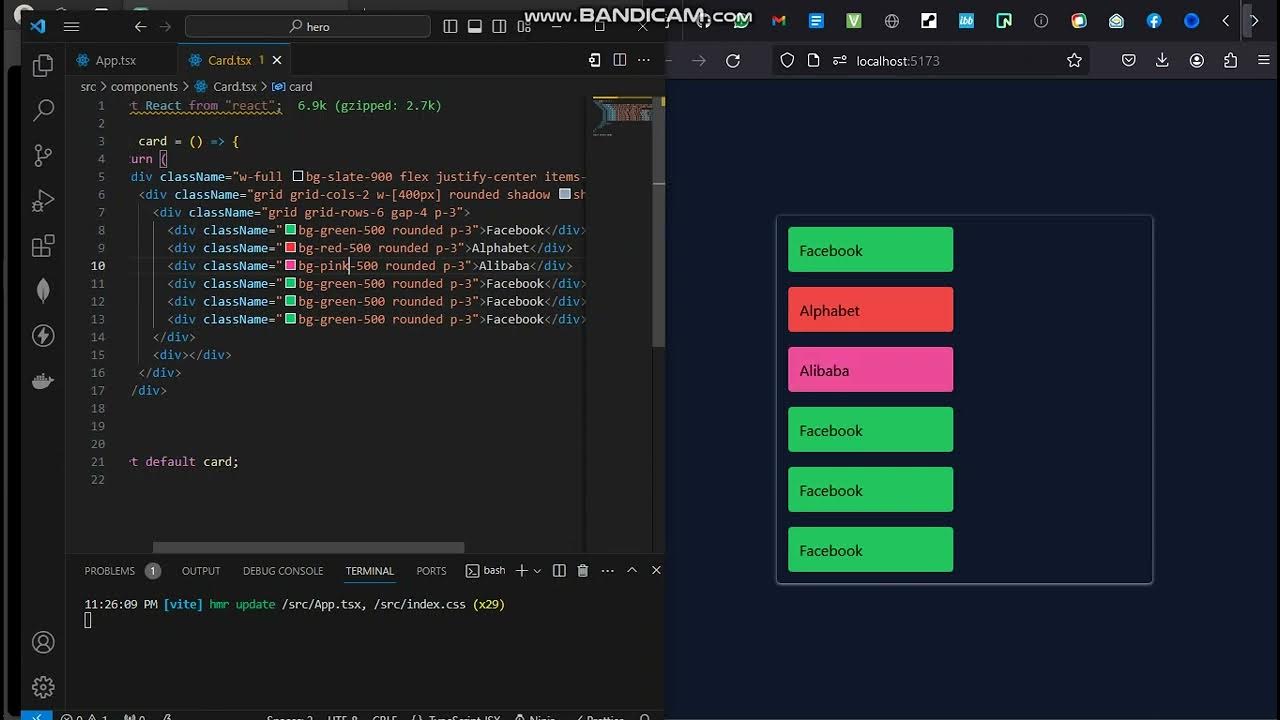Open editor more actions ellipsis

(645, 60)
